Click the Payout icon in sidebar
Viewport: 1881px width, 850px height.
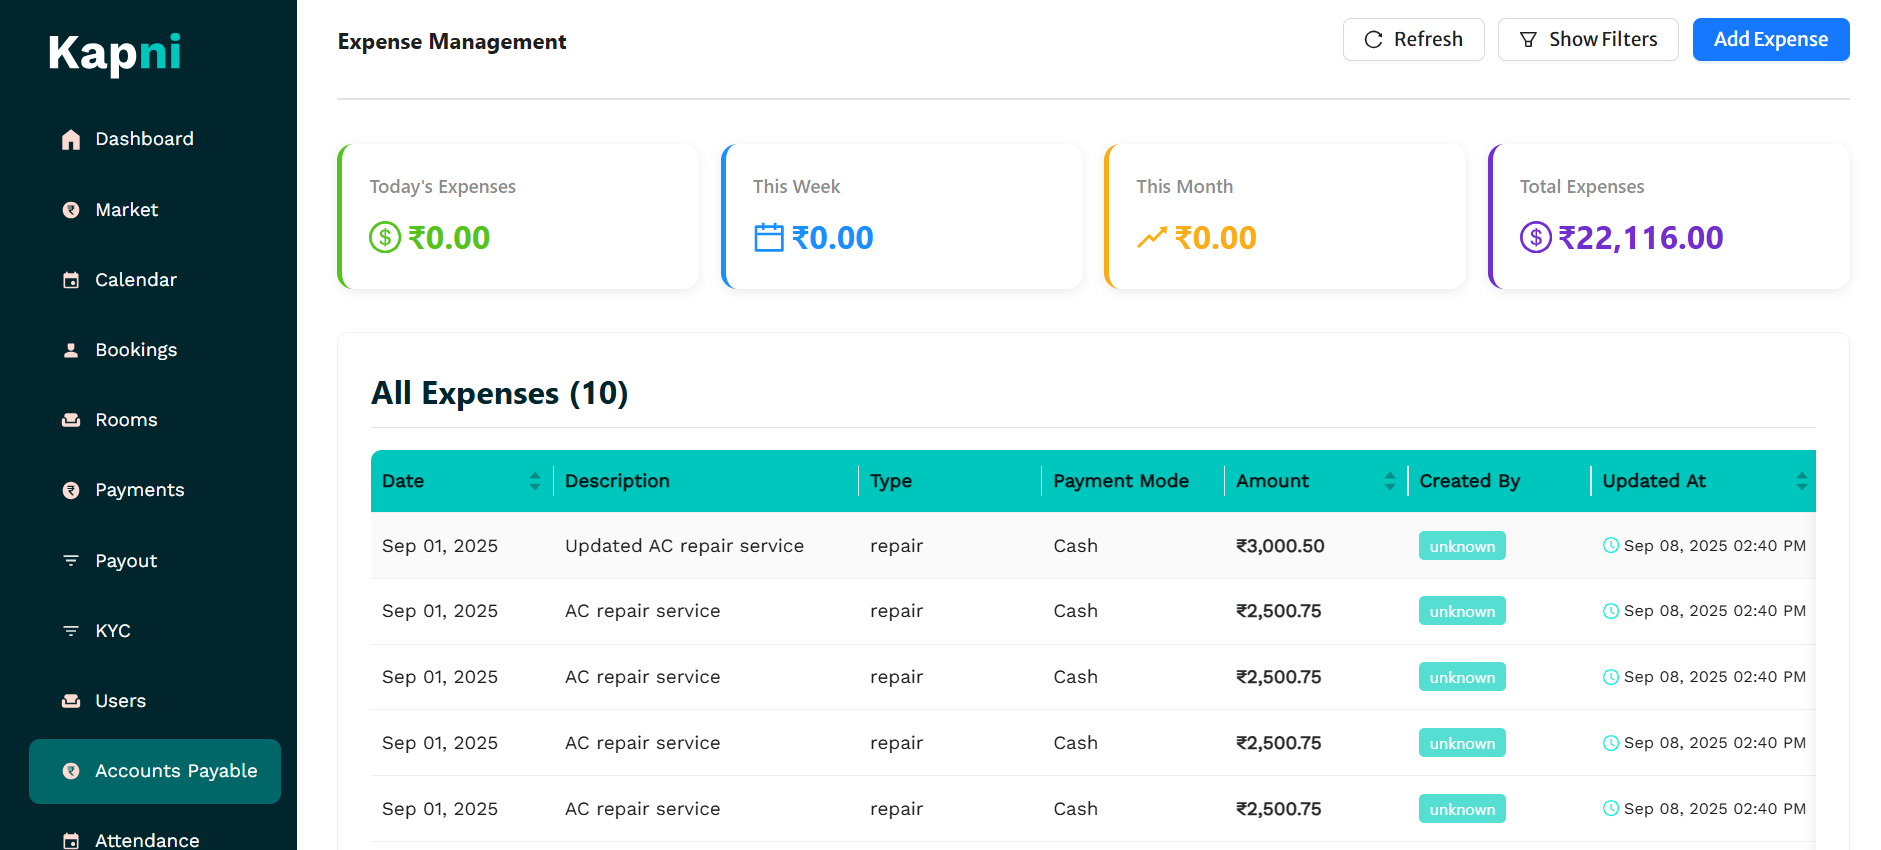71,561
